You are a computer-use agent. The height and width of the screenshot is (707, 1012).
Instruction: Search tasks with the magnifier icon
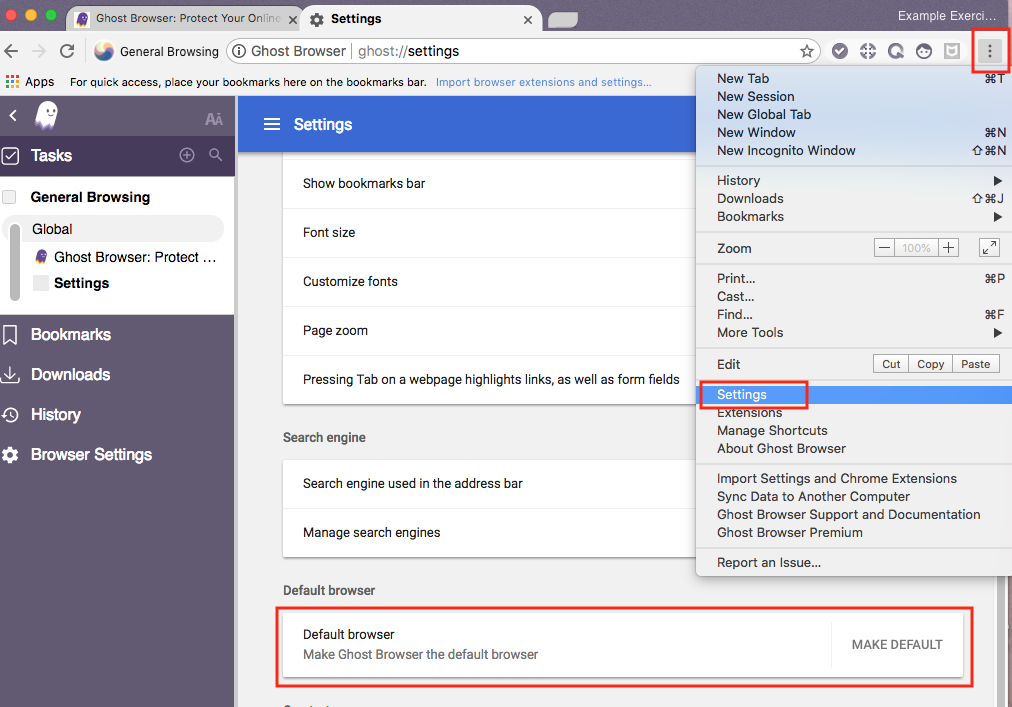pos(216,155)
